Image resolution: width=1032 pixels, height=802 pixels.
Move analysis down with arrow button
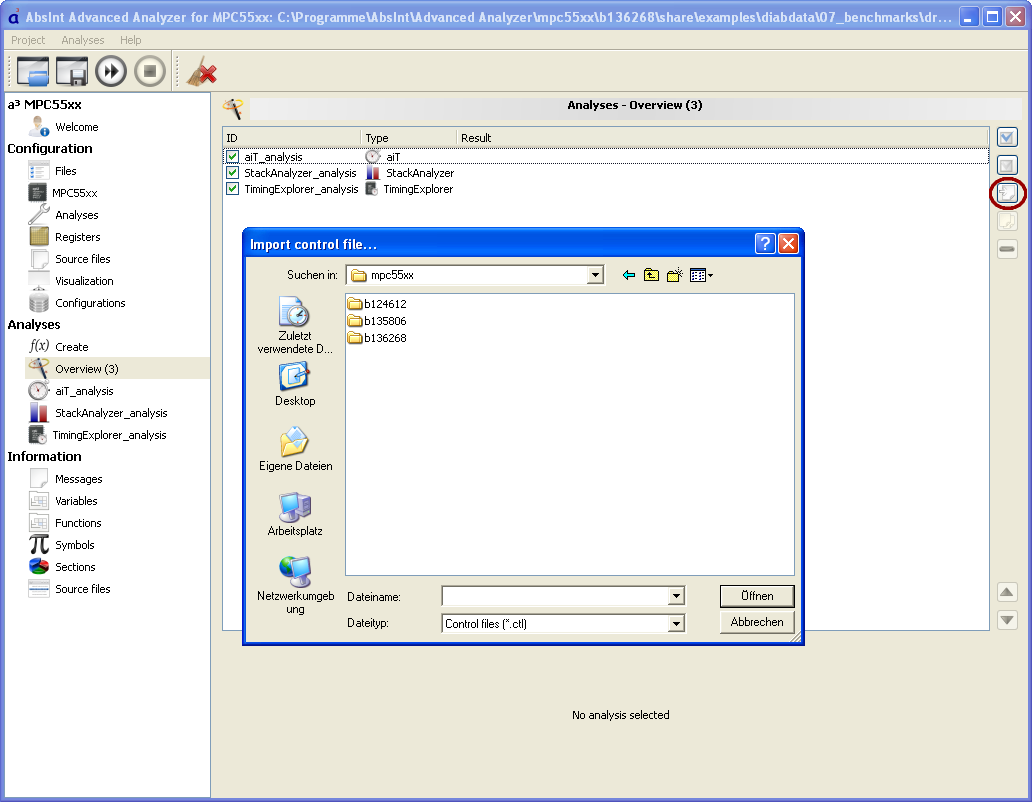pos(1007,620)
